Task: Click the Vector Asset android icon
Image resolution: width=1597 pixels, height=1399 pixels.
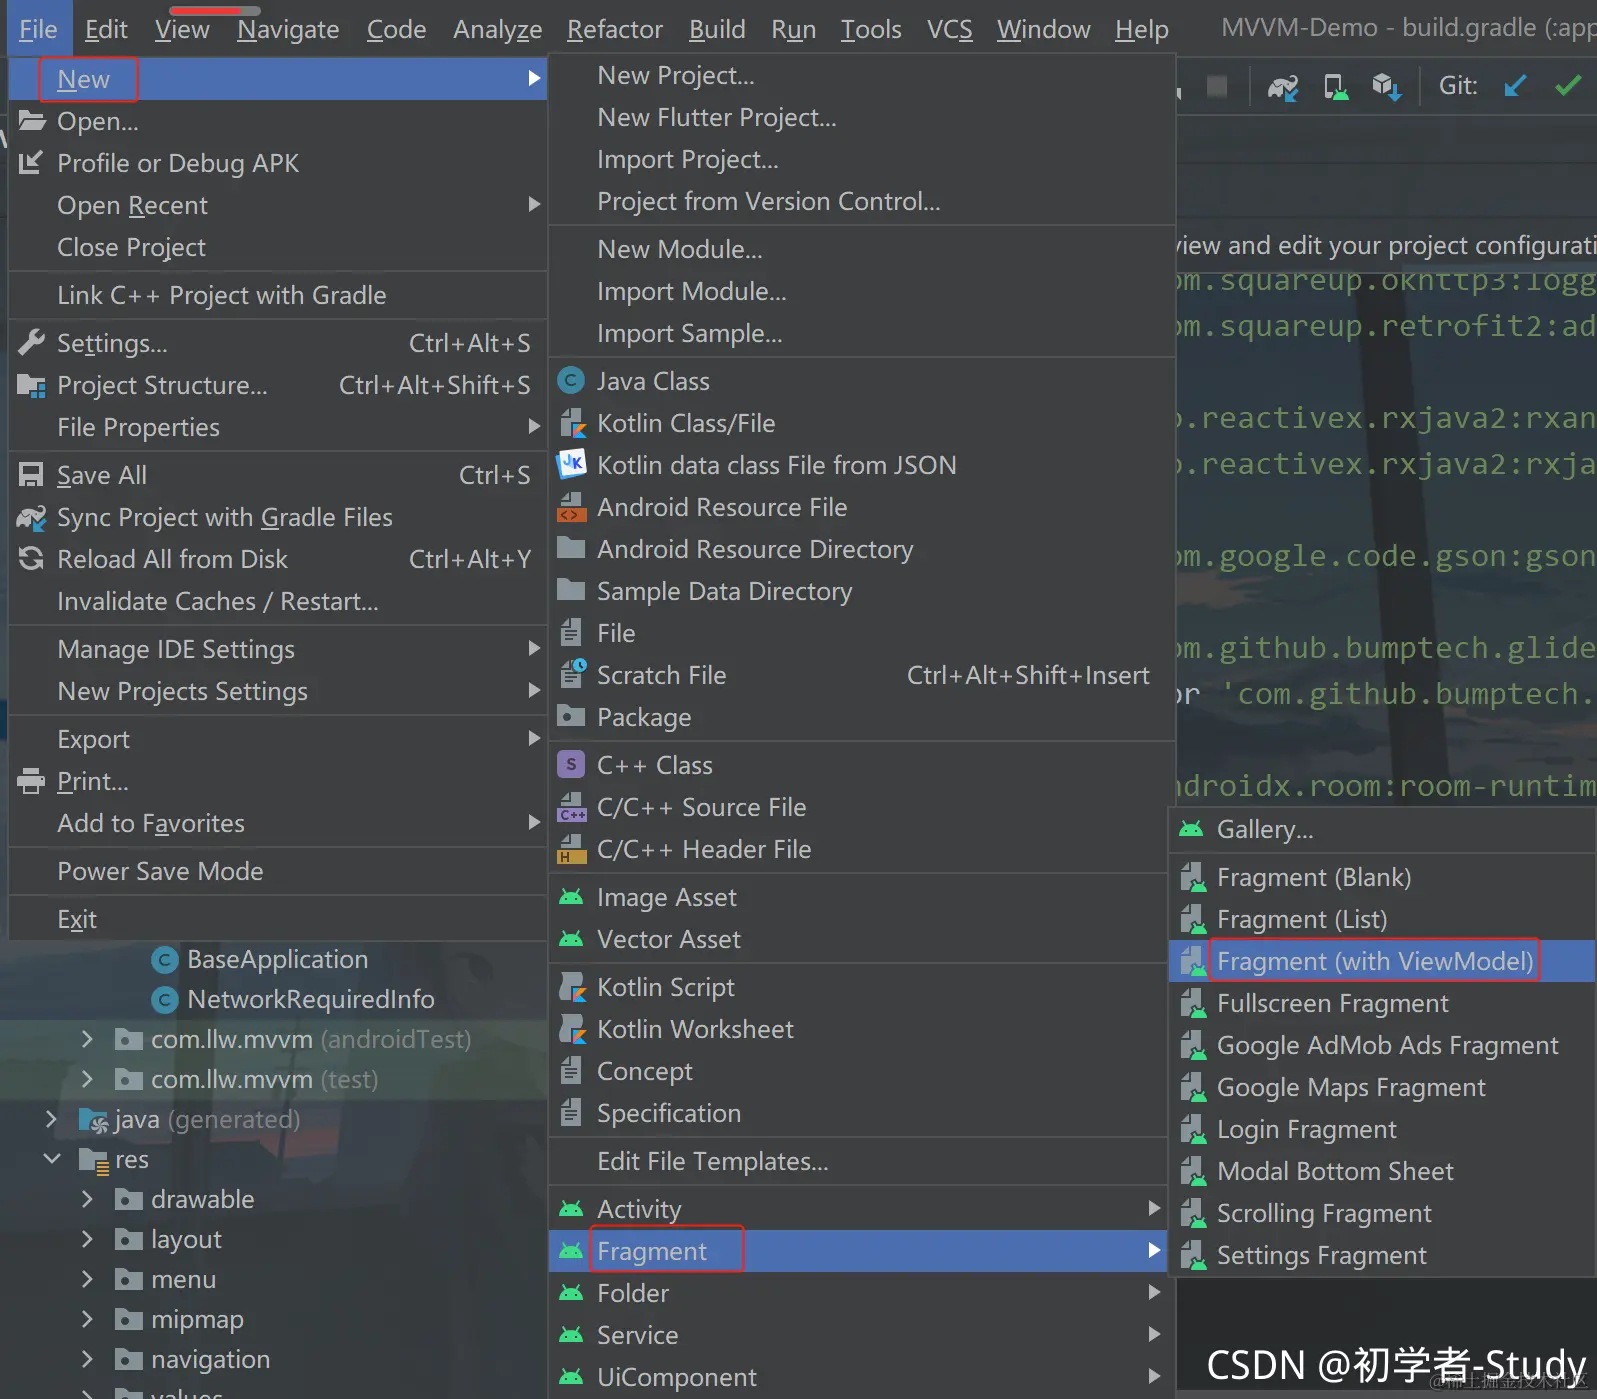Action: click(571, 939)
